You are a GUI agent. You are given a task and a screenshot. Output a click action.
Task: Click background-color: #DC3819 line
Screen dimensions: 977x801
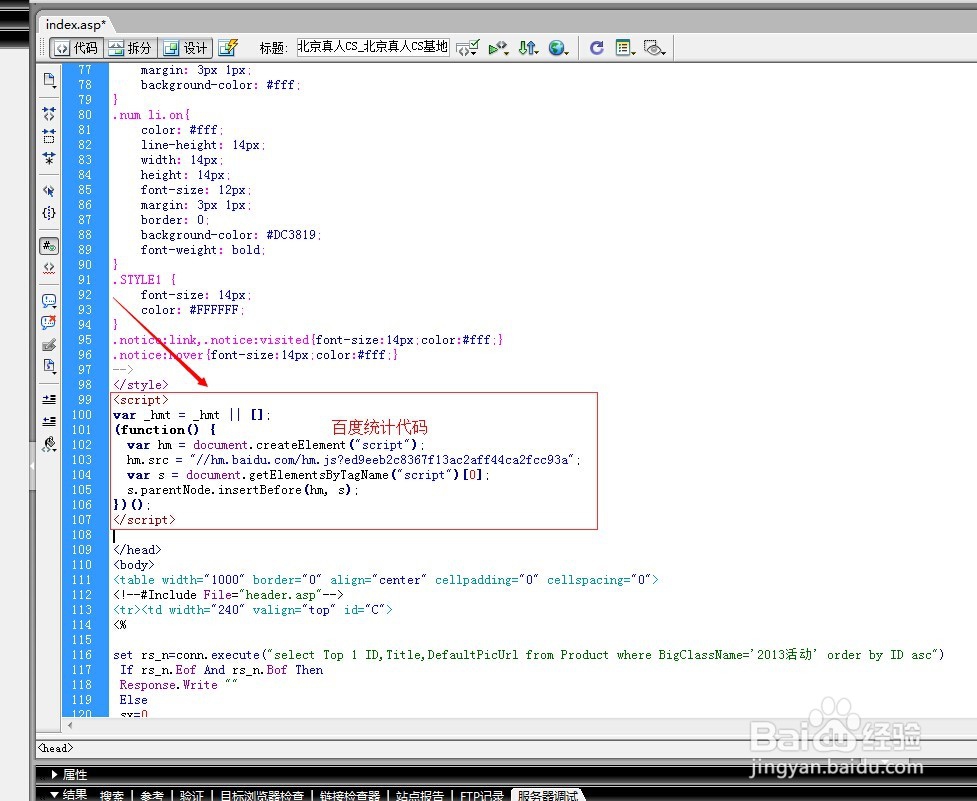tap(231, 235)
